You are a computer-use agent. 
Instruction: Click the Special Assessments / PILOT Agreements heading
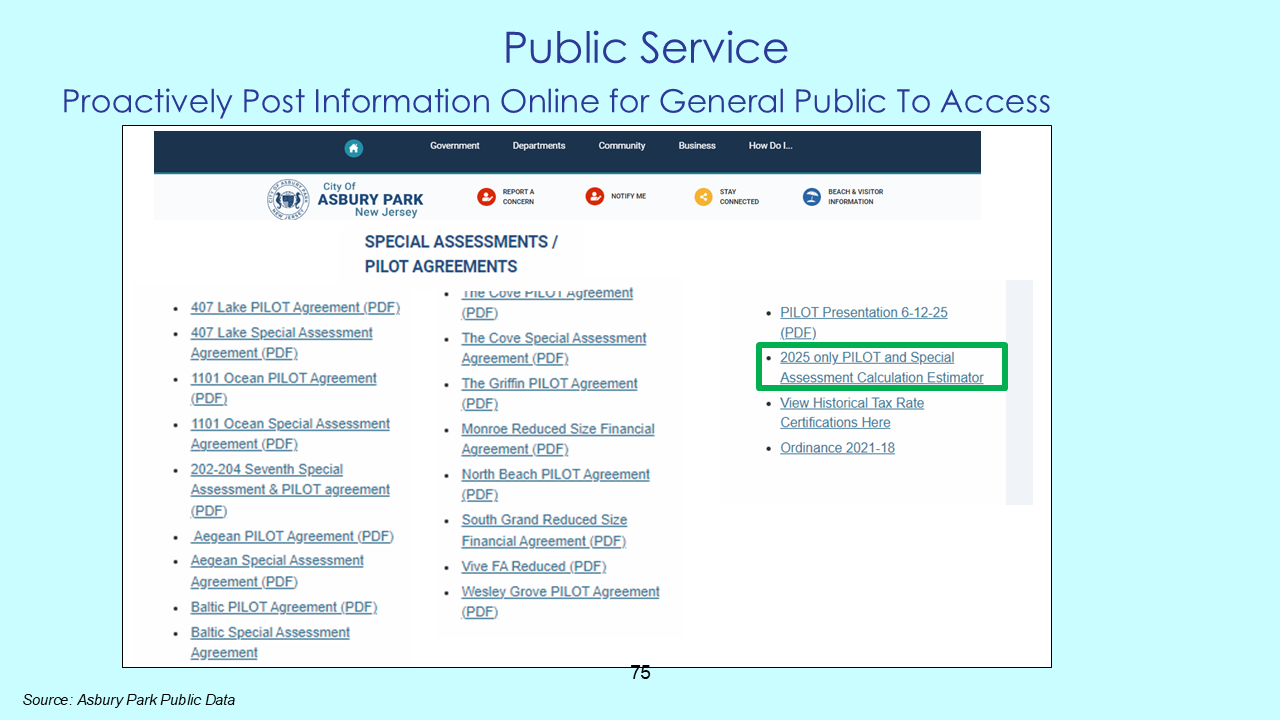[x=461, y=254]
